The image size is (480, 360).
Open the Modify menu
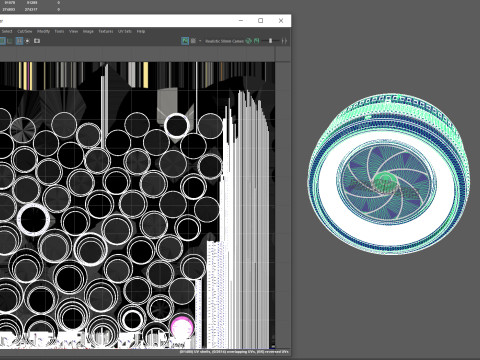[x=43, y=31]
